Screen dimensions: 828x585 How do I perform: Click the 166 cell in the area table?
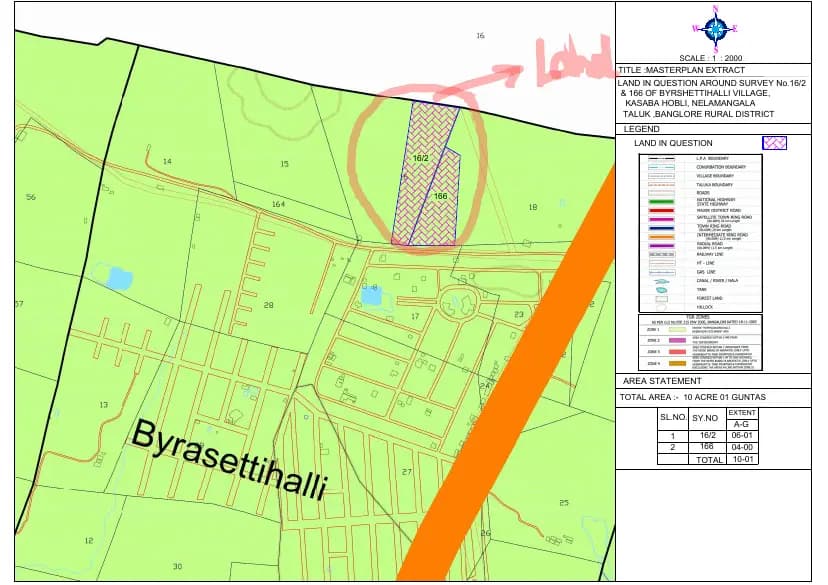(x=707, y=447)
